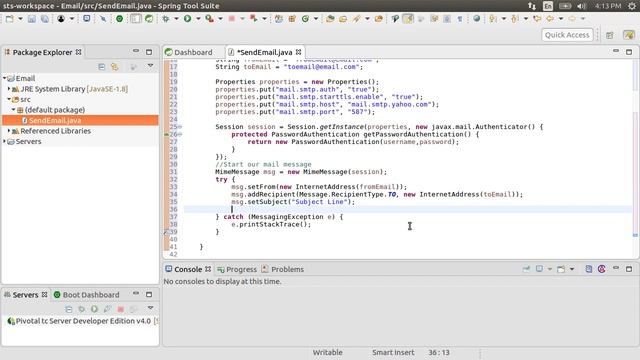The image size is (640, 360).
Task: Select SendEmail.java in Package Explorer
Action: coord(80,120)
